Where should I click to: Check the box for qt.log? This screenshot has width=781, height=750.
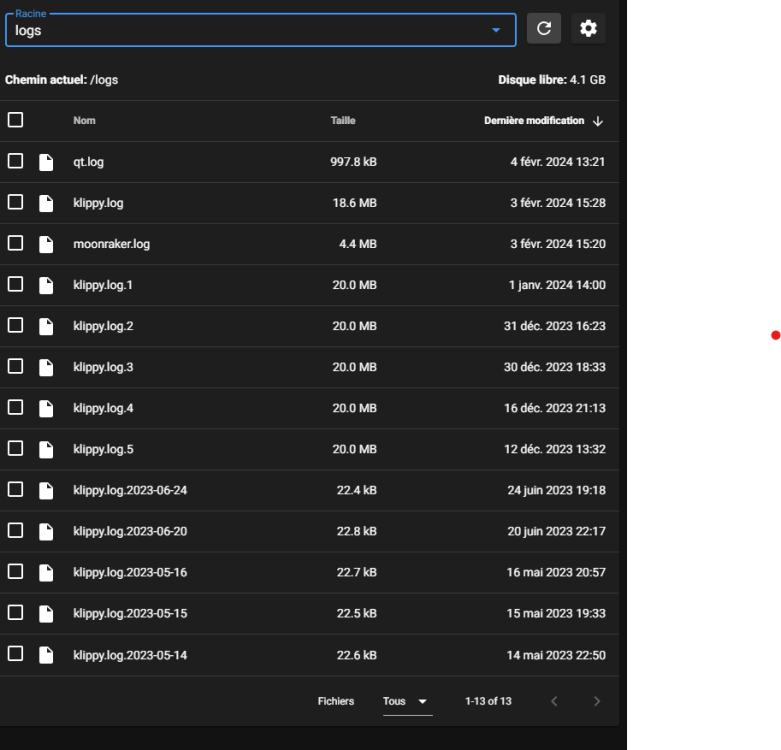coord(15,161)
